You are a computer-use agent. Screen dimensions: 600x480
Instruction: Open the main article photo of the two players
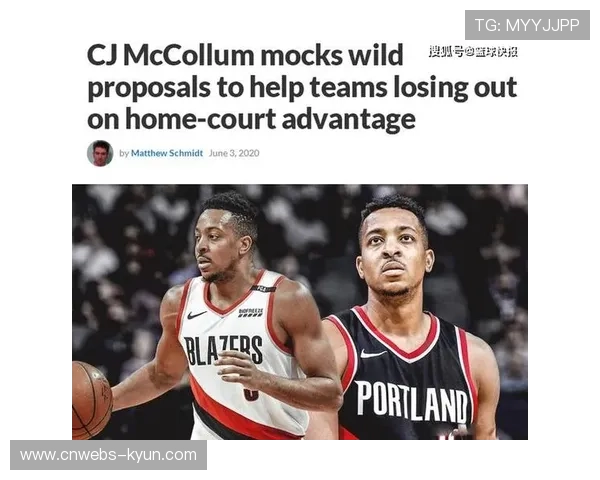(300, 312)
